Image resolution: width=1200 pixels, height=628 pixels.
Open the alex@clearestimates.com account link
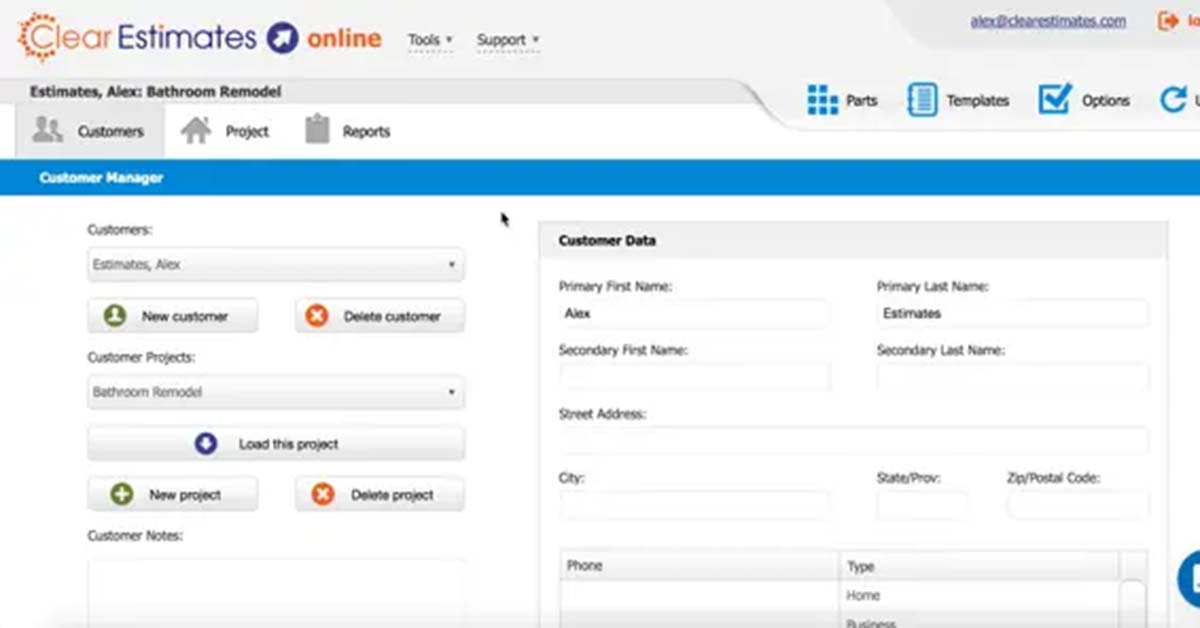point(1048,21)
